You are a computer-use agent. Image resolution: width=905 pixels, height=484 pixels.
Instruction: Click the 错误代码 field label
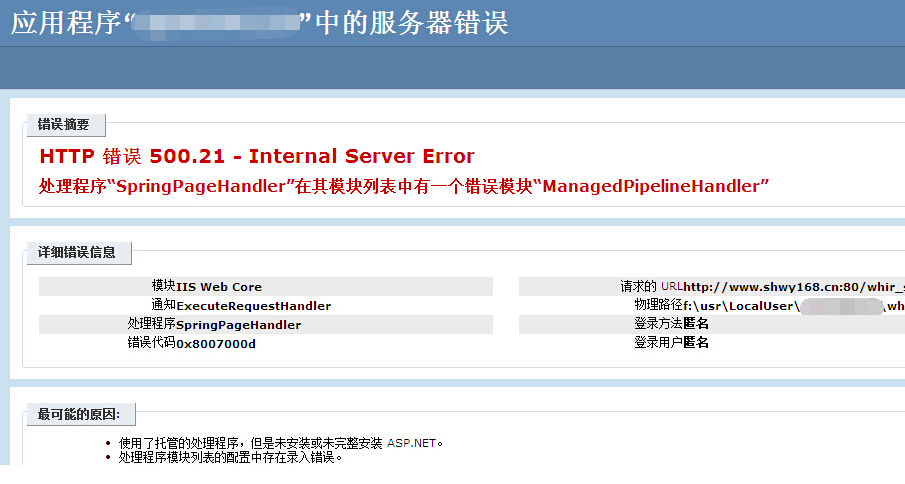[151, 343]
